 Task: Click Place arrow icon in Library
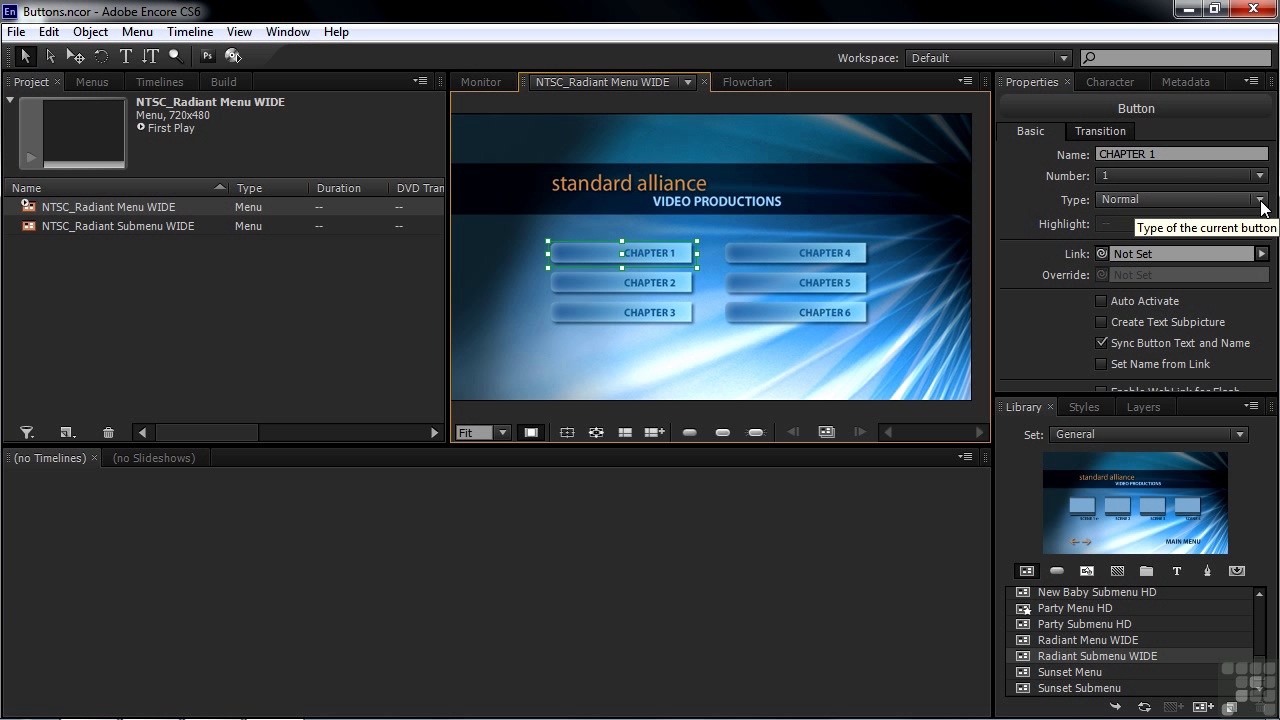click(x=1116, y=707)
